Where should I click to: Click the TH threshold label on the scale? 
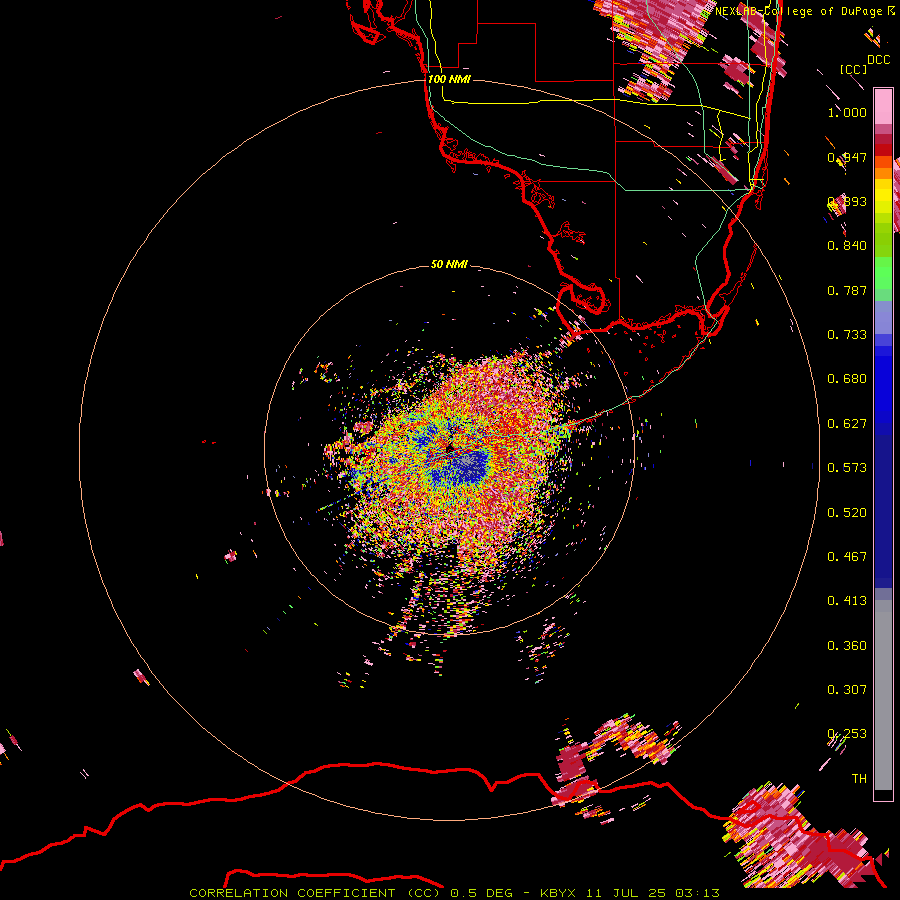tap(859, 779)
